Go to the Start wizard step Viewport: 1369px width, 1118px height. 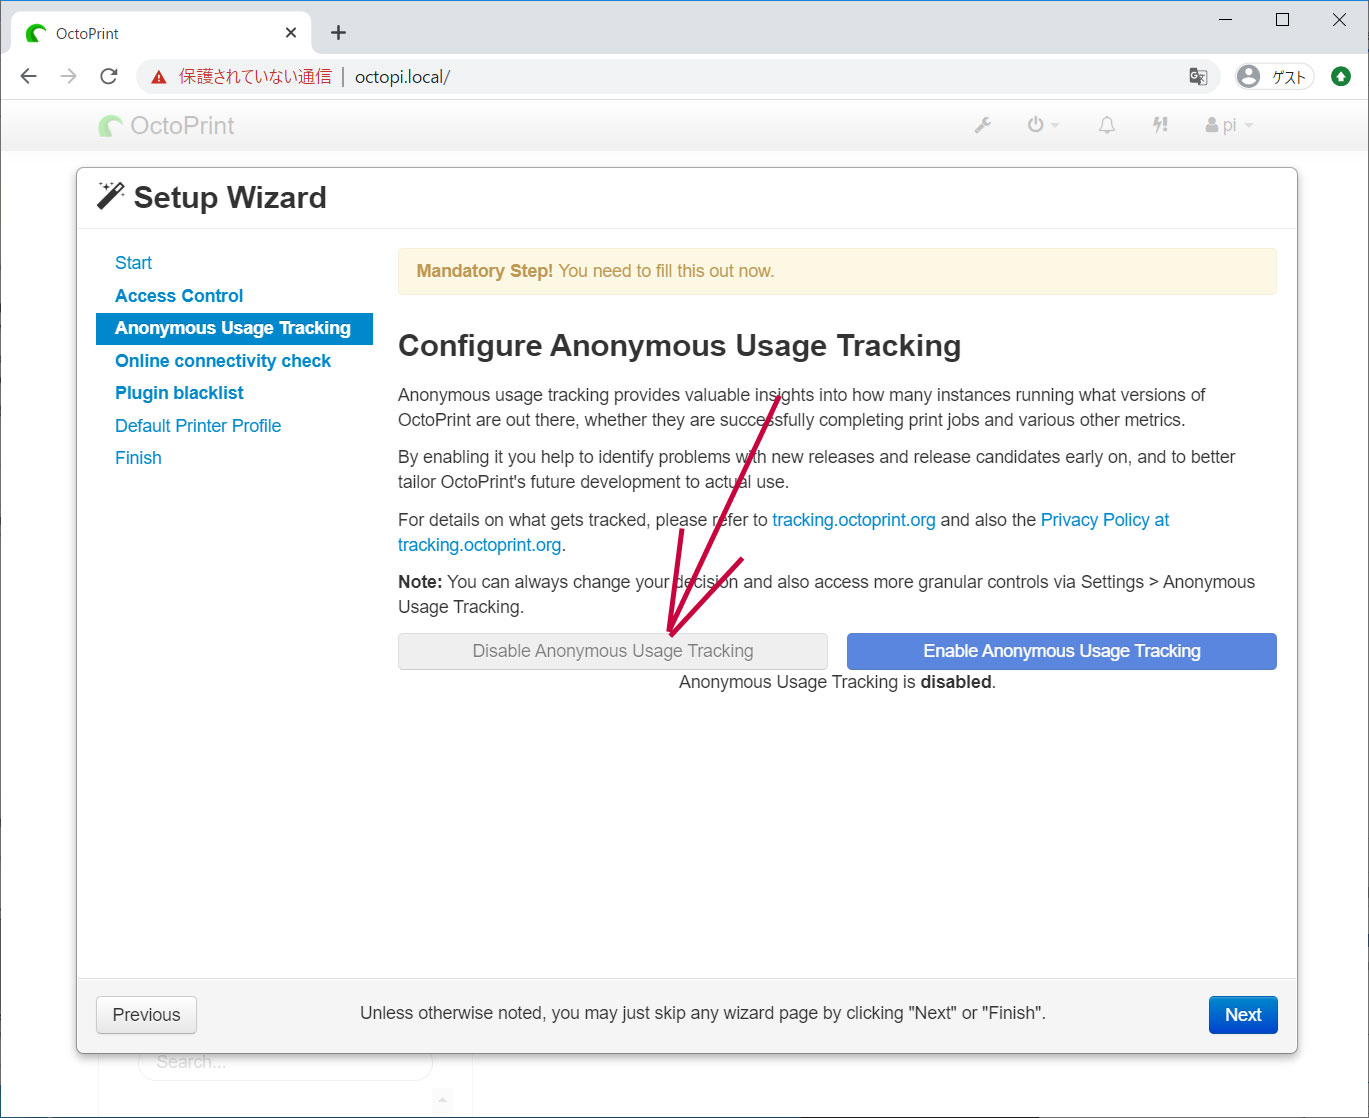[134, 263]
